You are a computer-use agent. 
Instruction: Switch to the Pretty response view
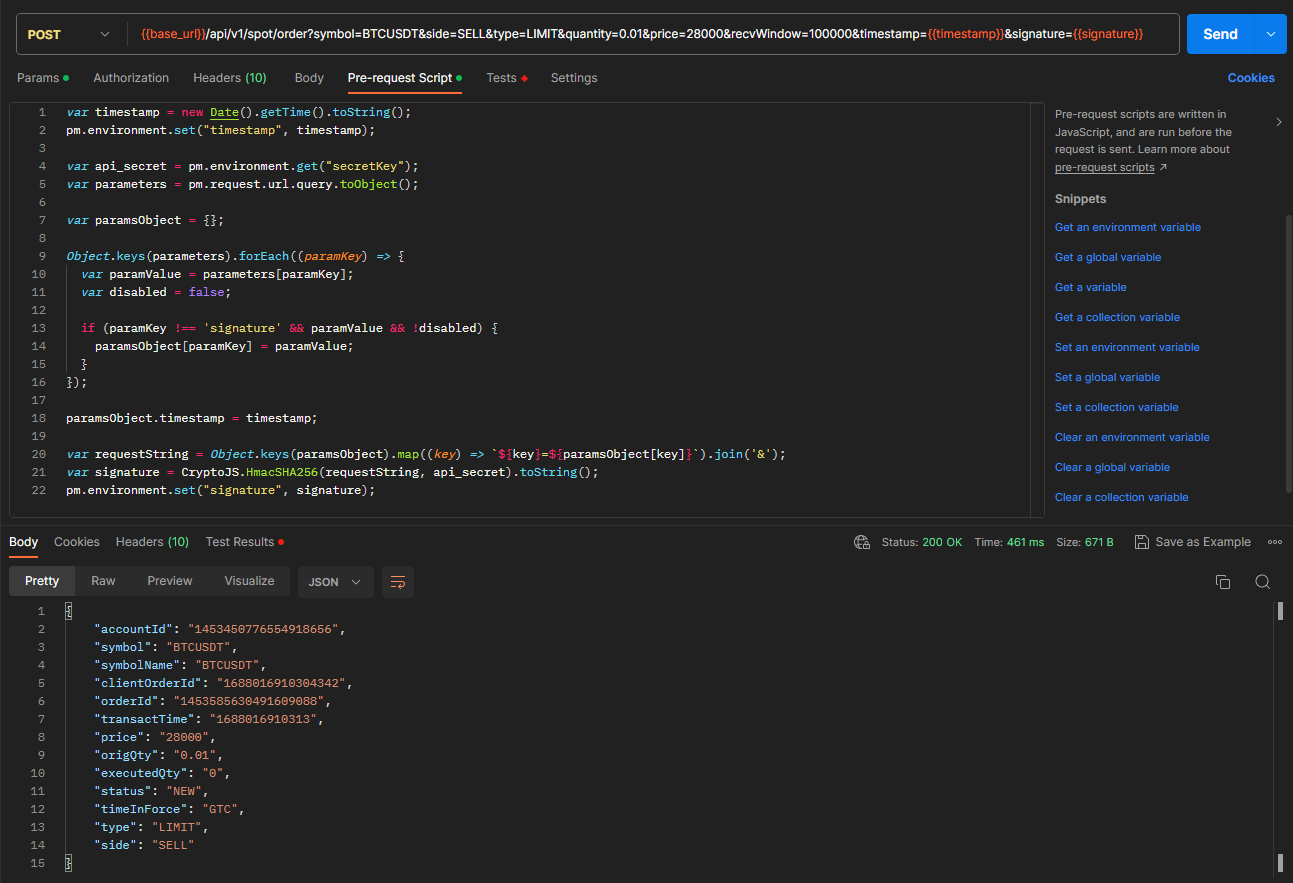(42, 581)
